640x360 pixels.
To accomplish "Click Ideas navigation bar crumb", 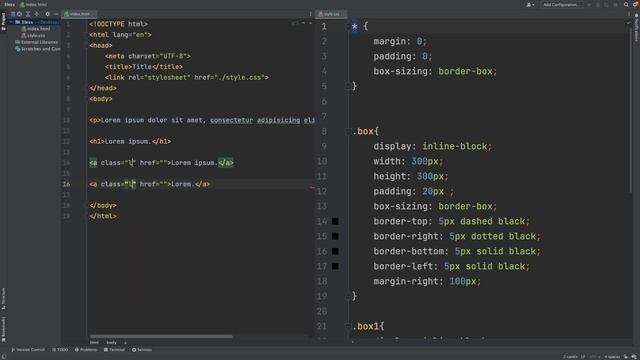I will [x=9, y=4].
